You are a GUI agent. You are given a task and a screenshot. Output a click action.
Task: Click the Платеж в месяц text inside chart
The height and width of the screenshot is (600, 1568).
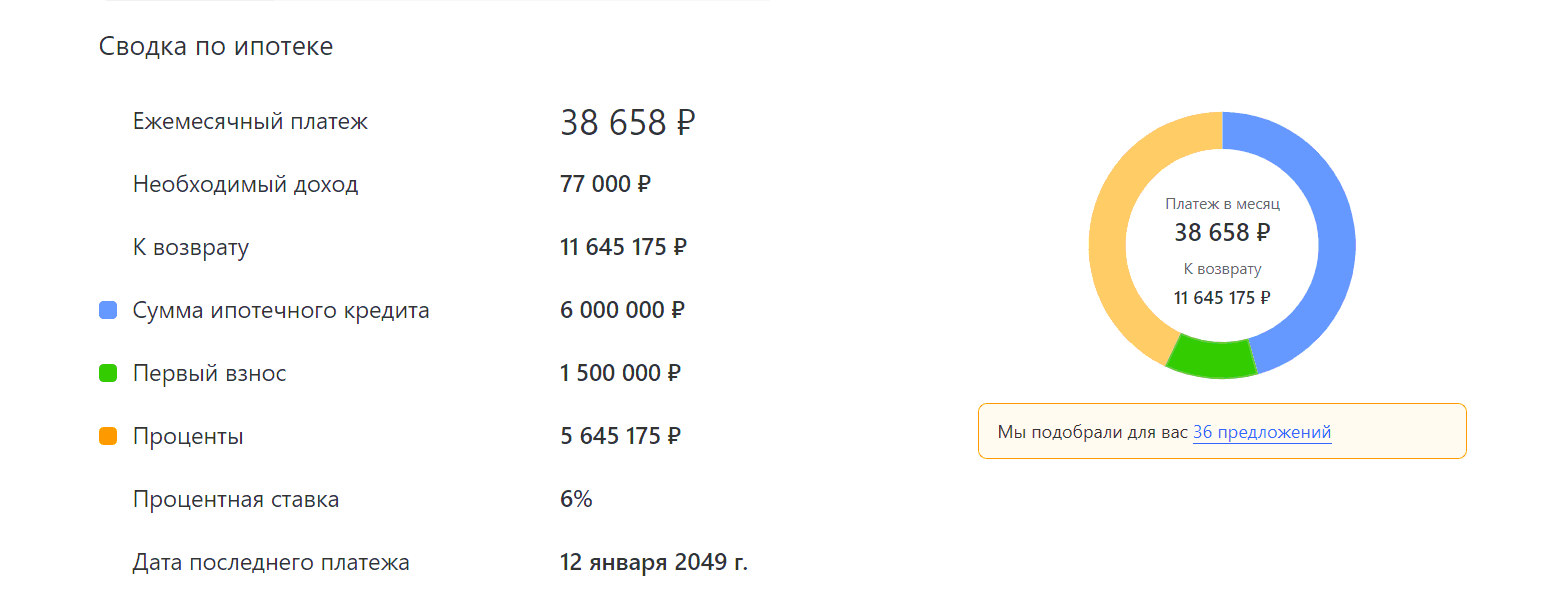click(1222, 203)
